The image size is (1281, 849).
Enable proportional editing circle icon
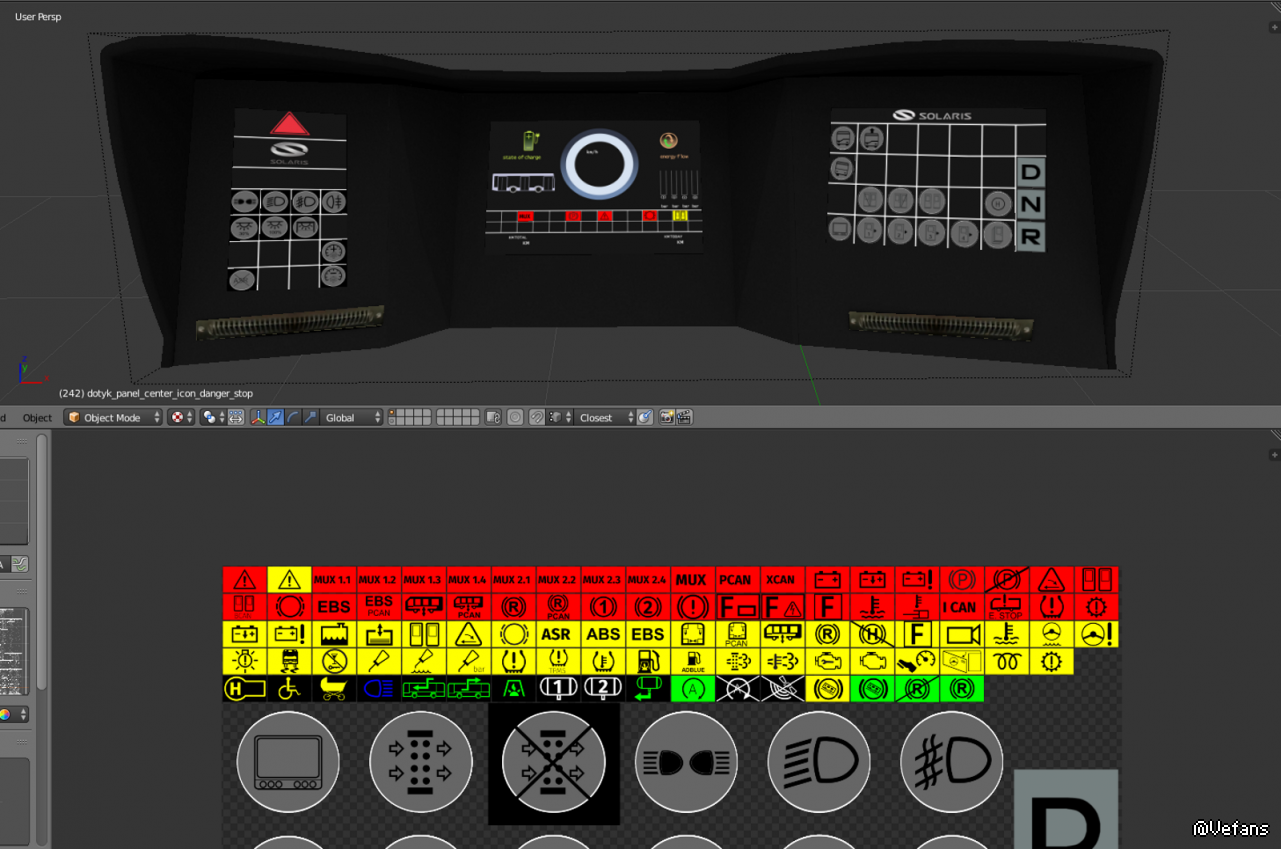point(515,418)
